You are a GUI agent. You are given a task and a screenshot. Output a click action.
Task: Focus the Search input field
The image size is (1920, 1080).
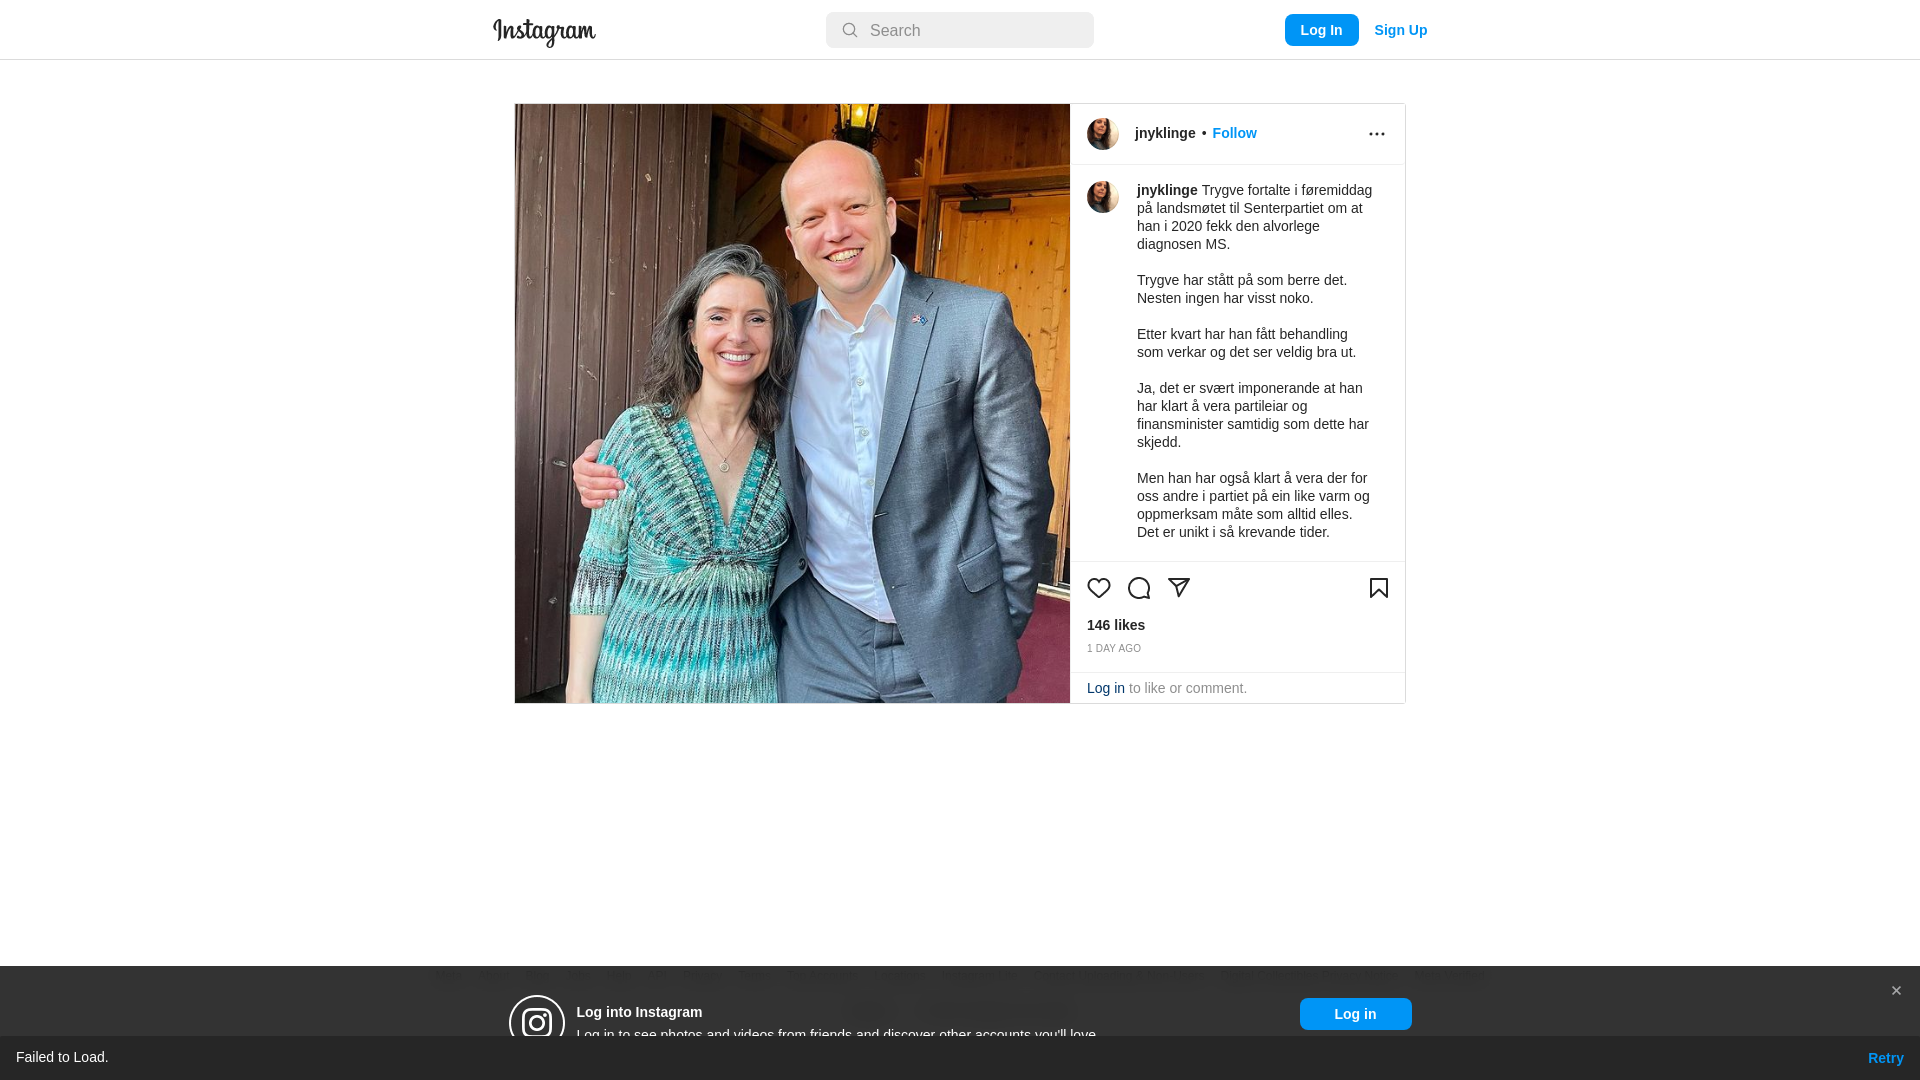[960, 30]
